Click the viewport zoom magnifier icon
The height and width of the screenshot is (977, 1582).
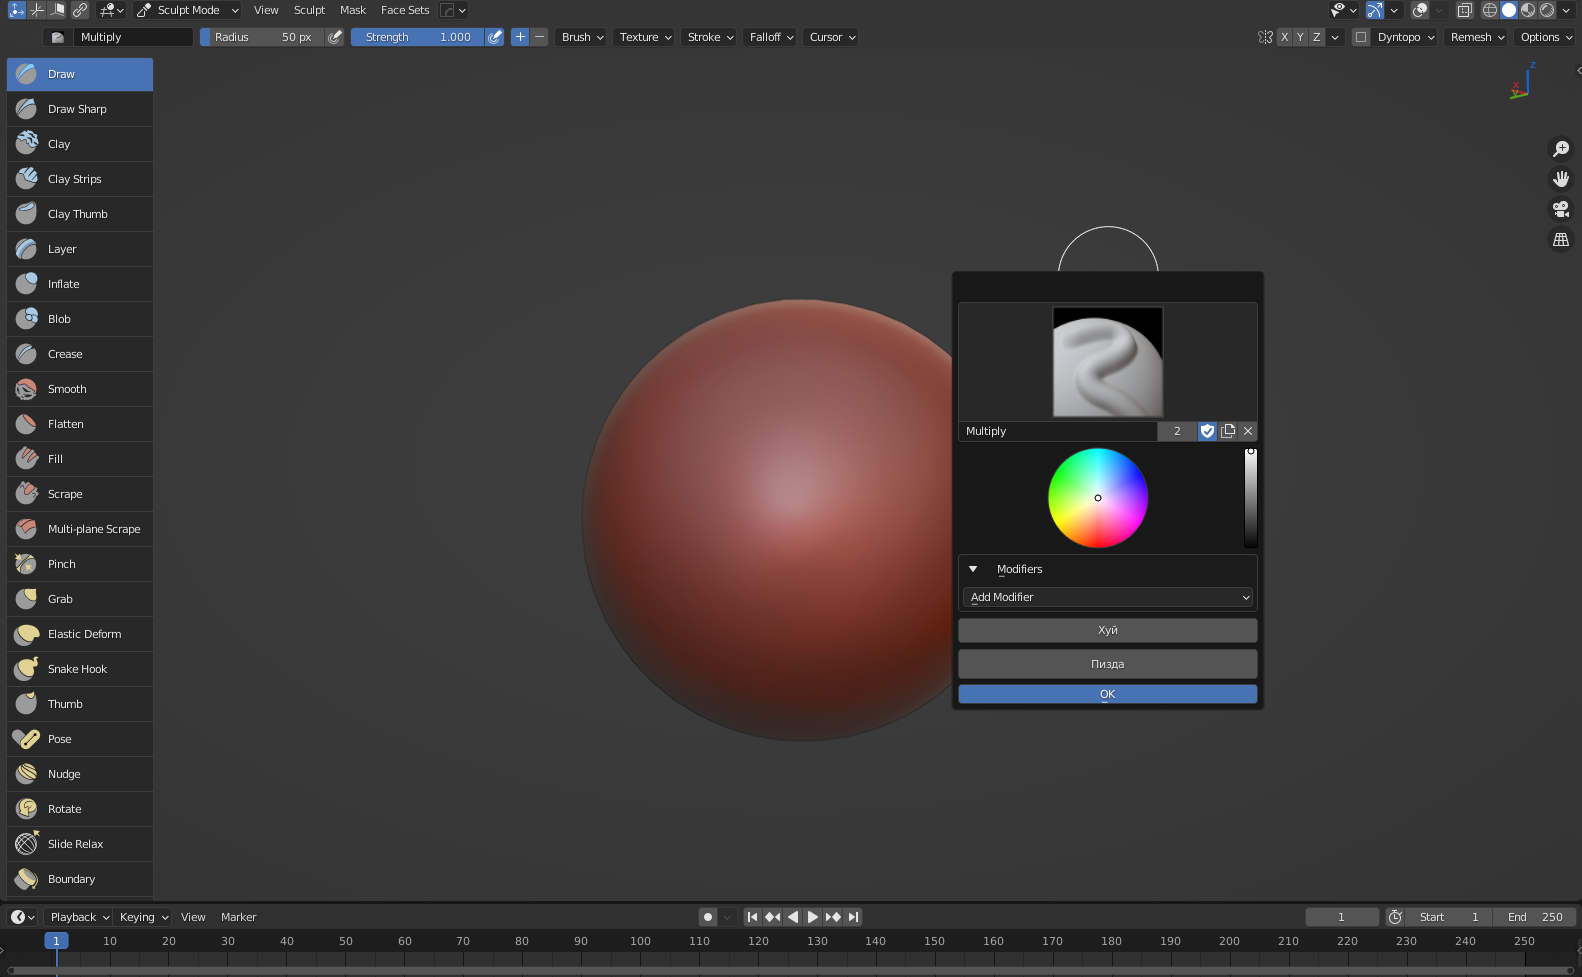1560,149
